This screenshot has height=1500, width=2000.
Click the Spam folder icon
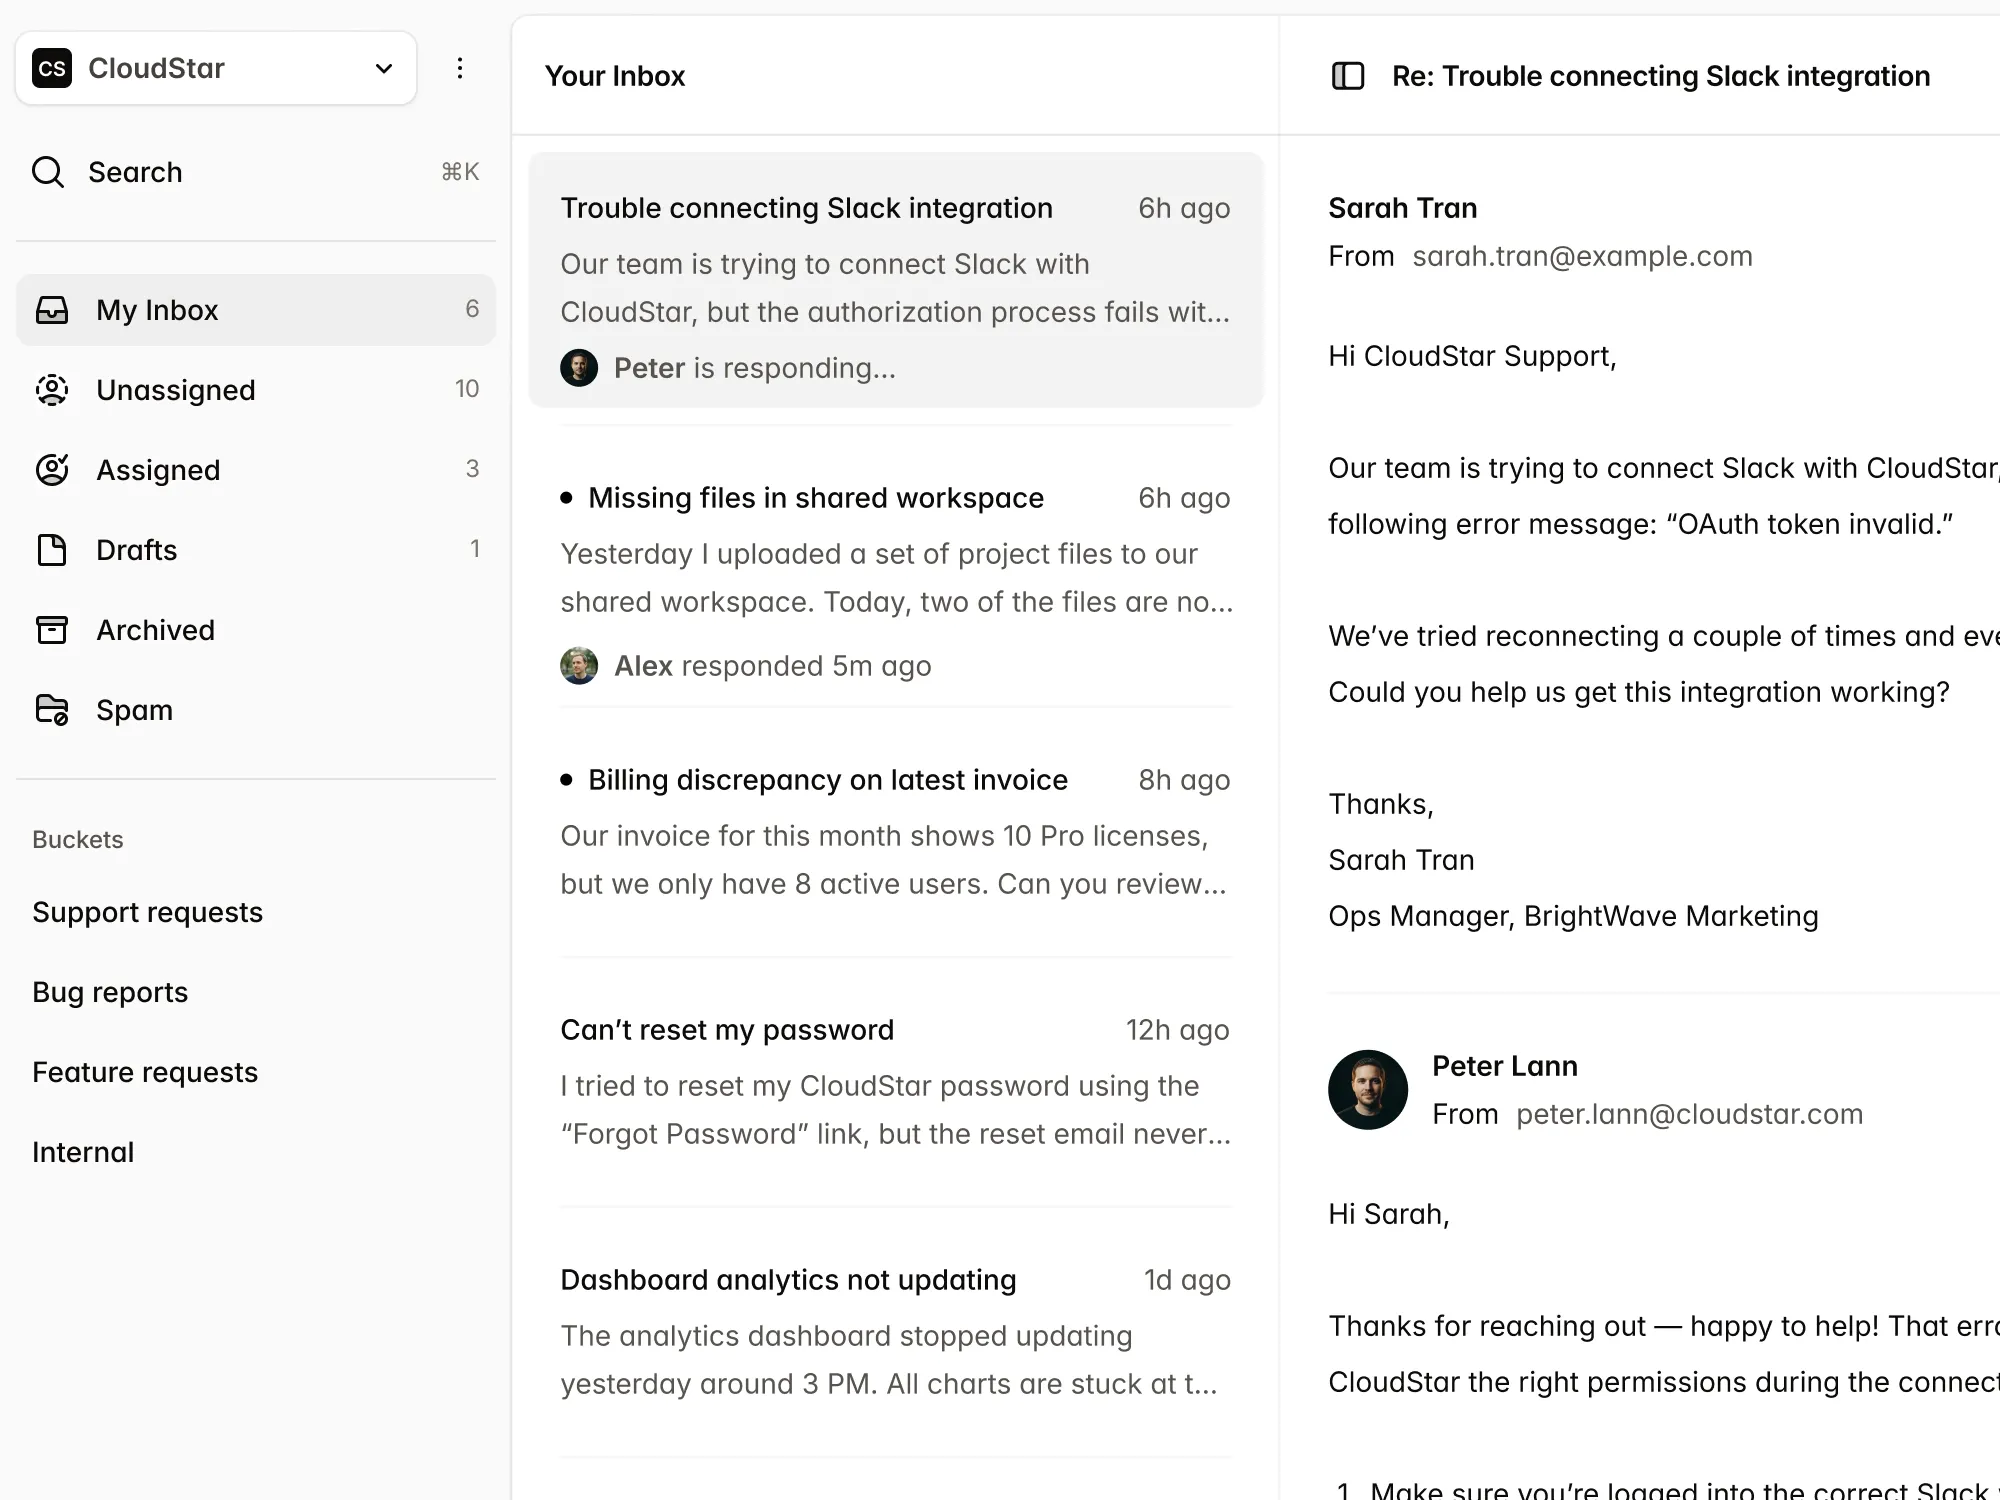tap(52, 710)
